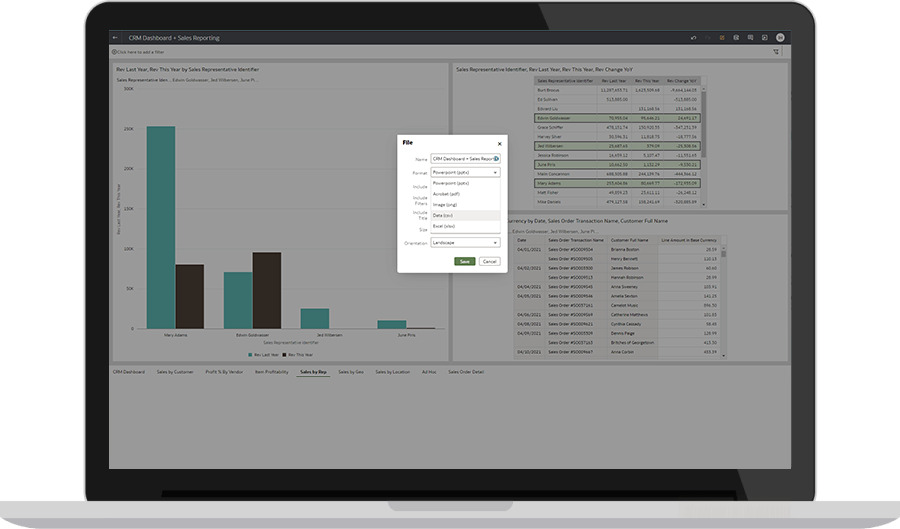900x529 pixels.
Task: Click the filter bar menu icon
Action: 778,51
